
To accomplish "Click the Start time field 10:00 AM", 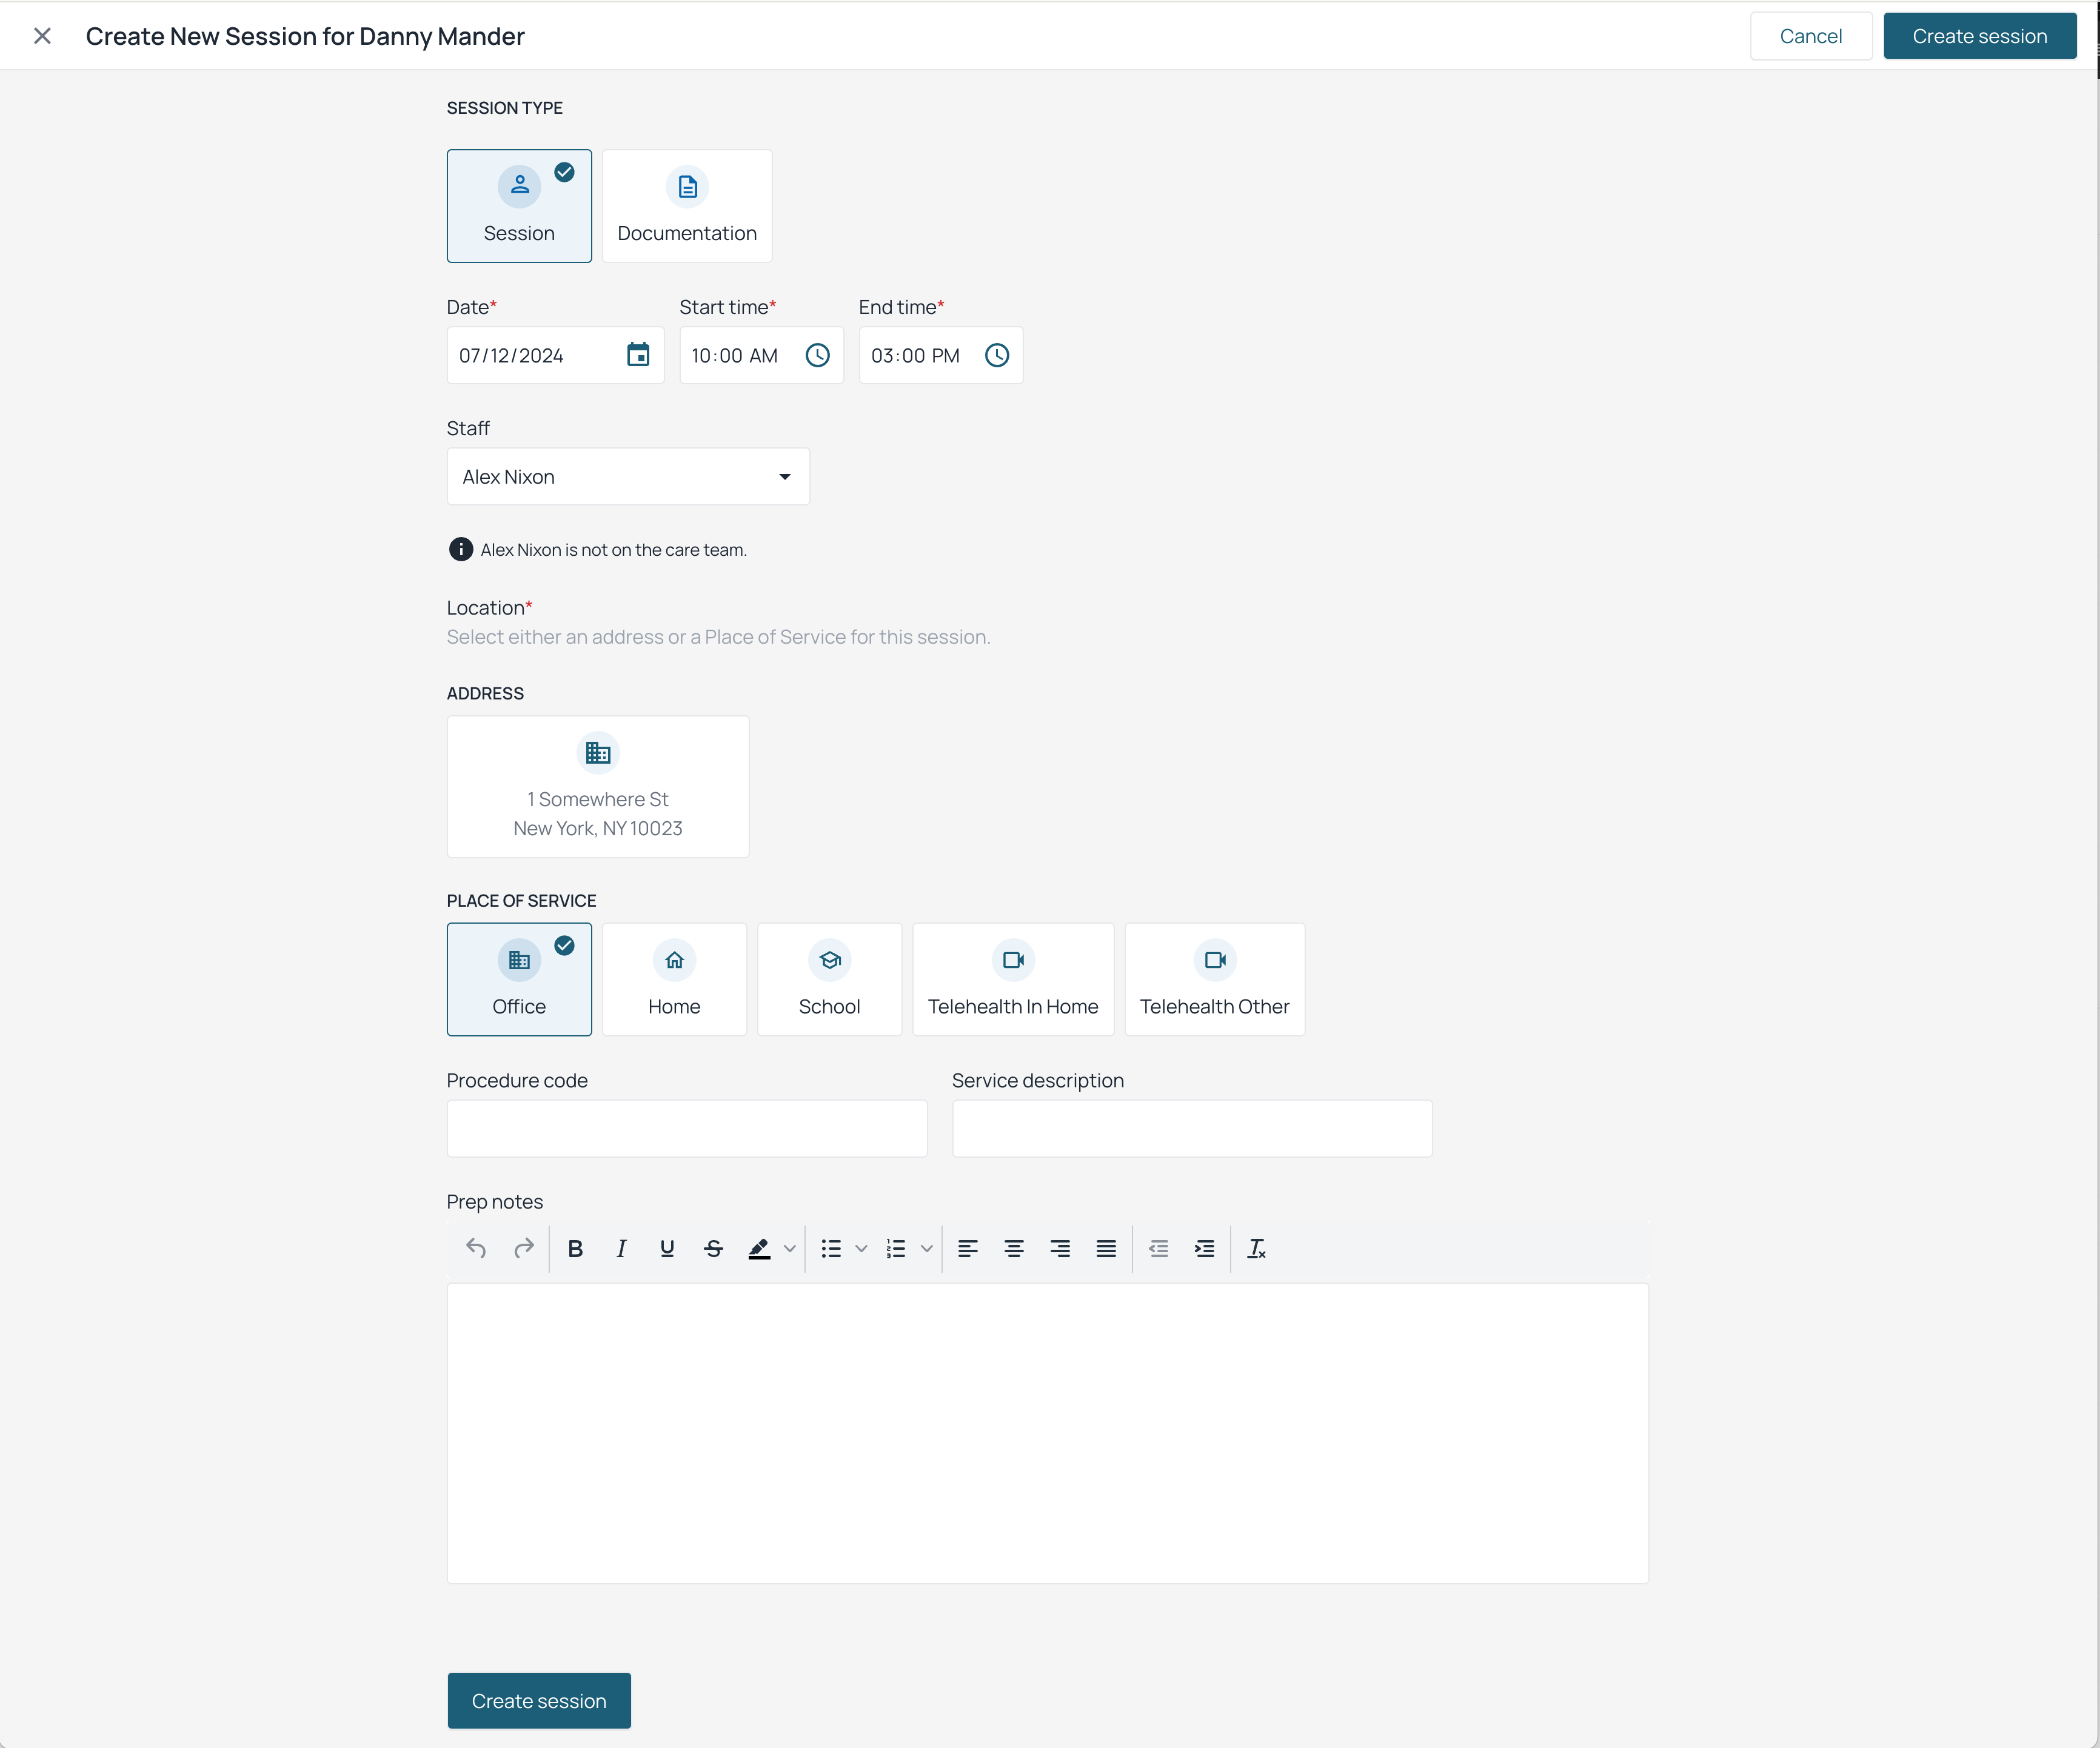I will coord(761,355).
